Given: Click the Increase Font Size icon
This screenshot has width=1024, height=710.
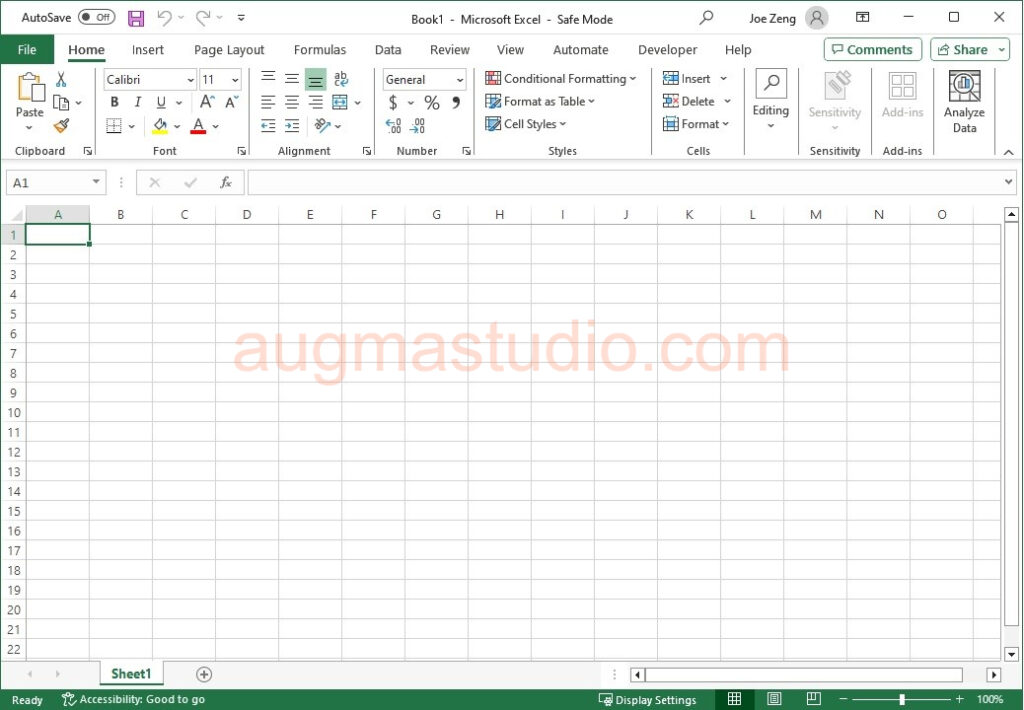Looking at the screenshot, I should [x=208, y=102].
